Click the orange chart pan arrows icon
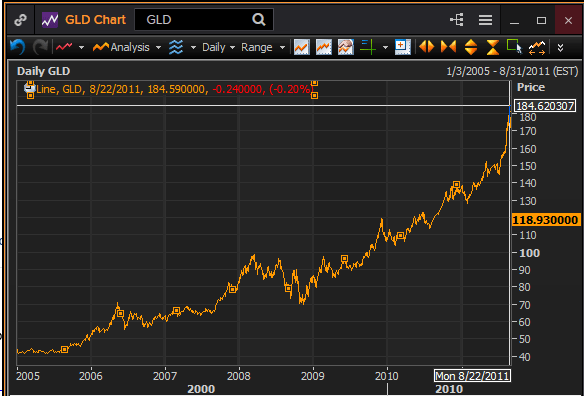 pos(537,48)
